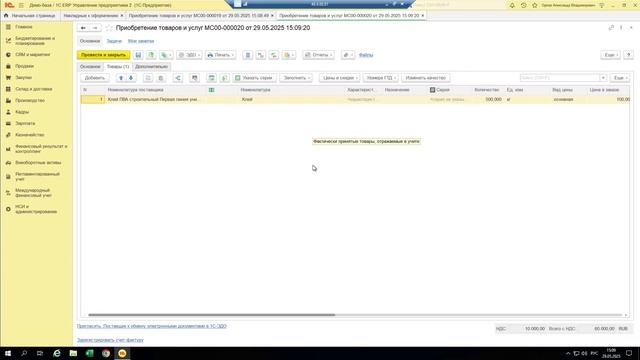Select the Клей nomenclature cell
The image size is (640, 360).
tap(292, 100)
